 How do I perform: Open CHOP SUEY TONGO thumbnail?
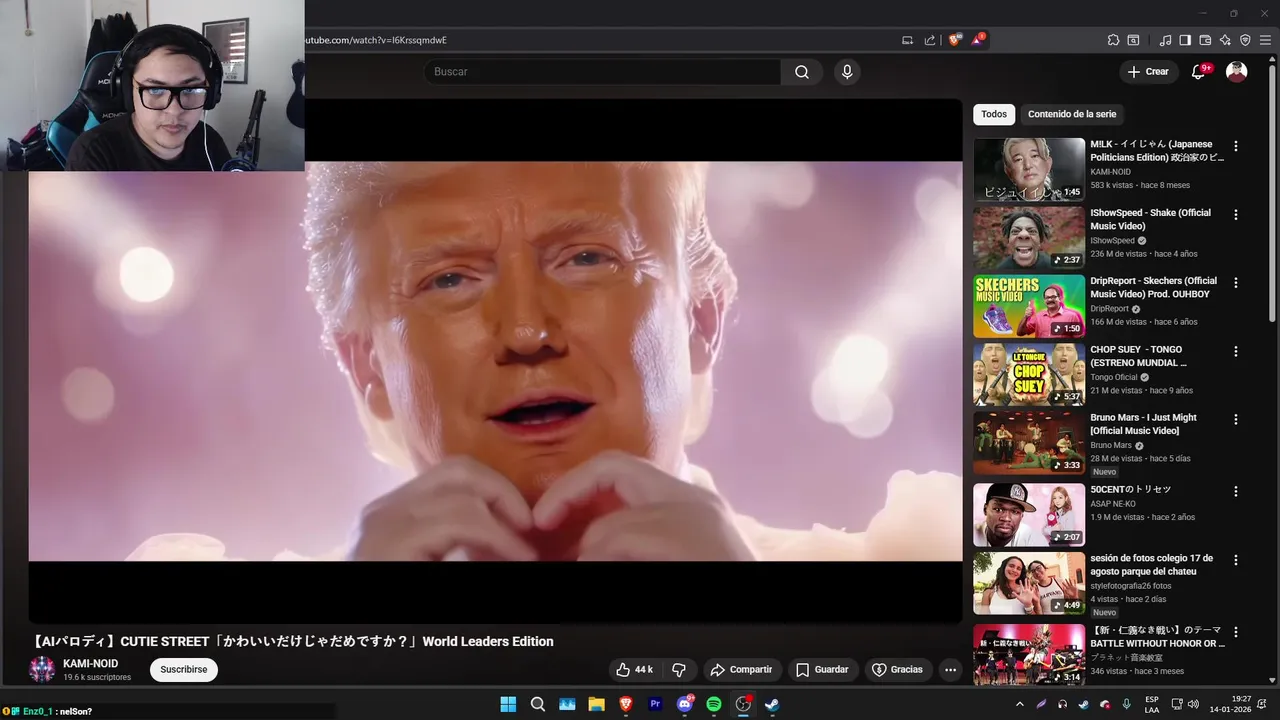[1029, 374]
